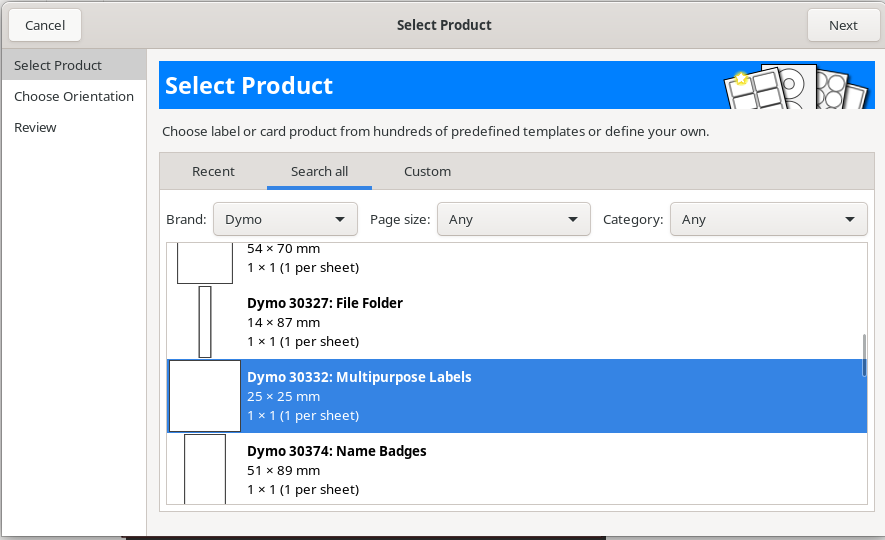Click the label sheets icon in the banner
The image size is (885, 540).
pos(796,86)
